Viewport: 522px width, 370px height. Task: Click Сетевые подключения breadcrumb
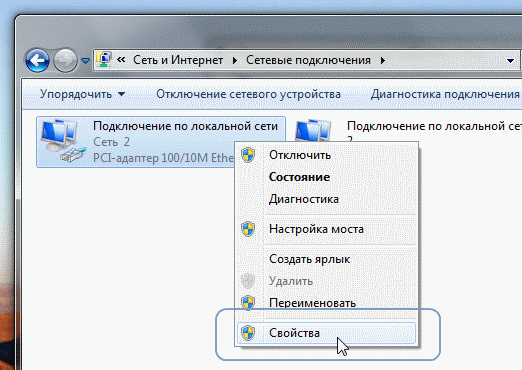click(308, 60)
